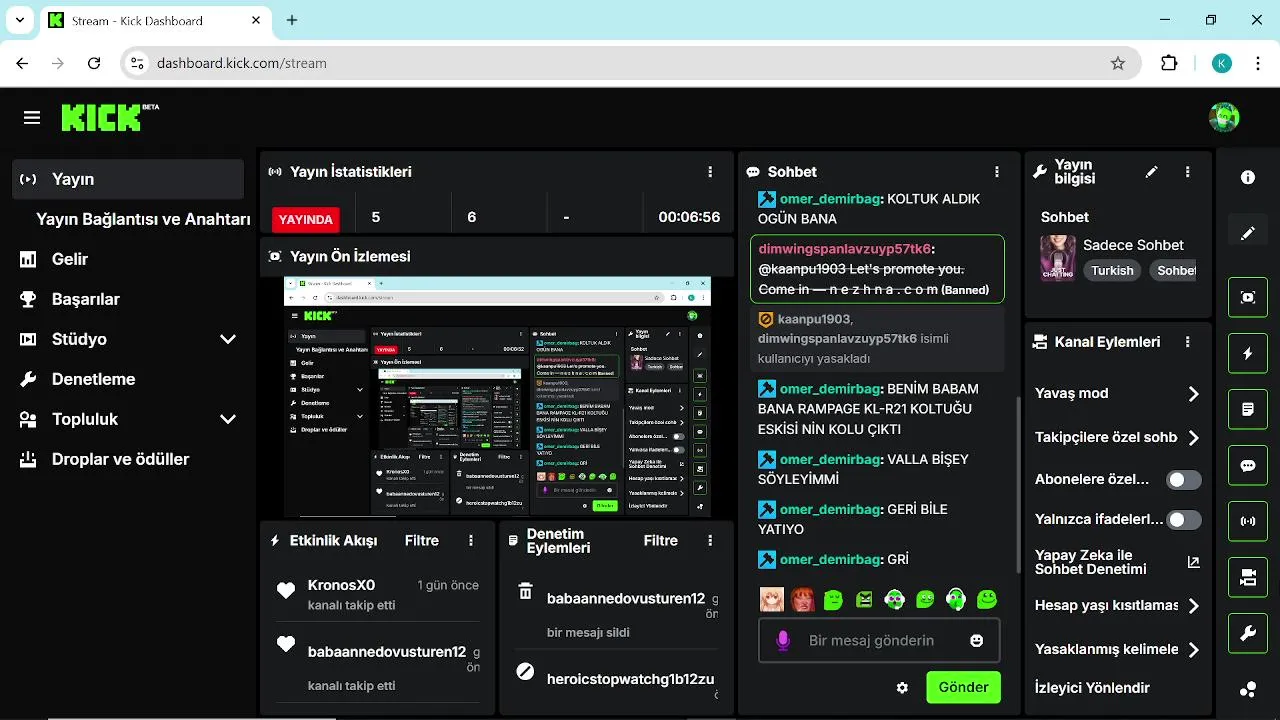Insert the anime girl emote

point(772,599)
